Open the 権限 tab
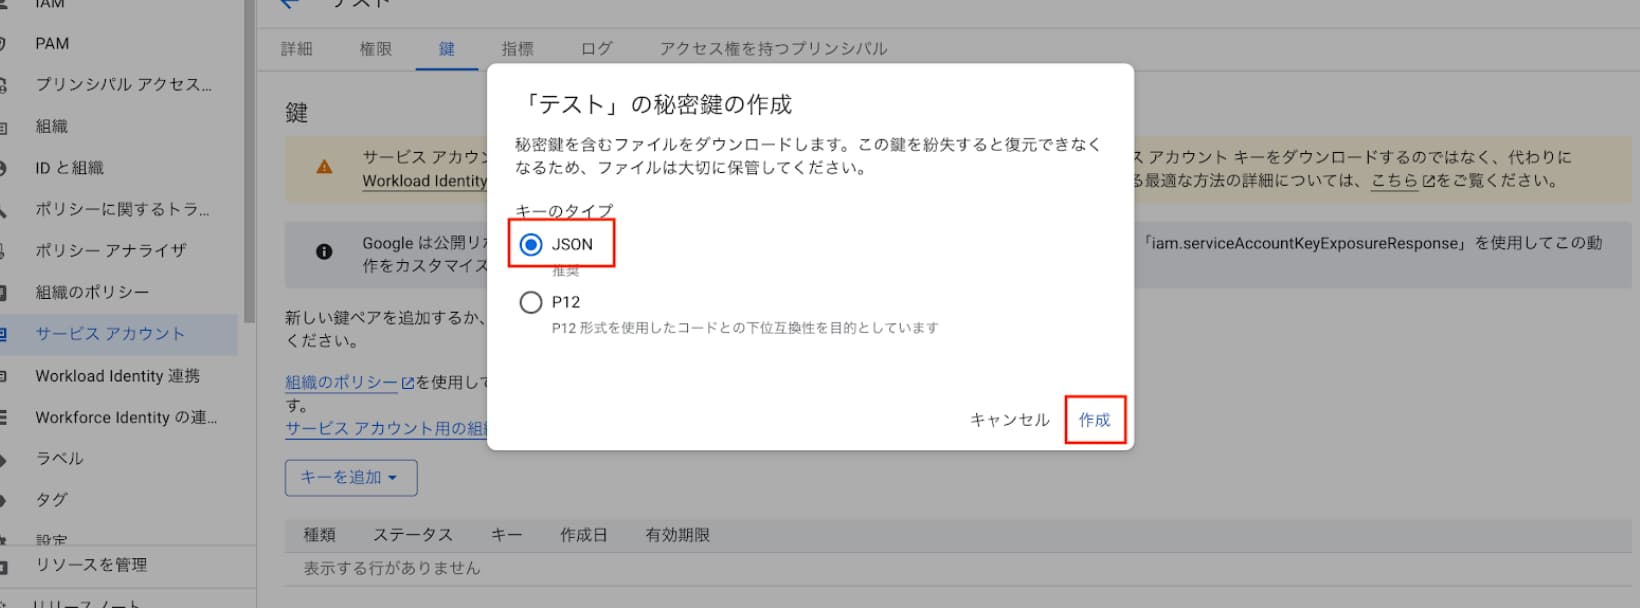This screenshot has width=1640, height=608. tap(375, 48)
